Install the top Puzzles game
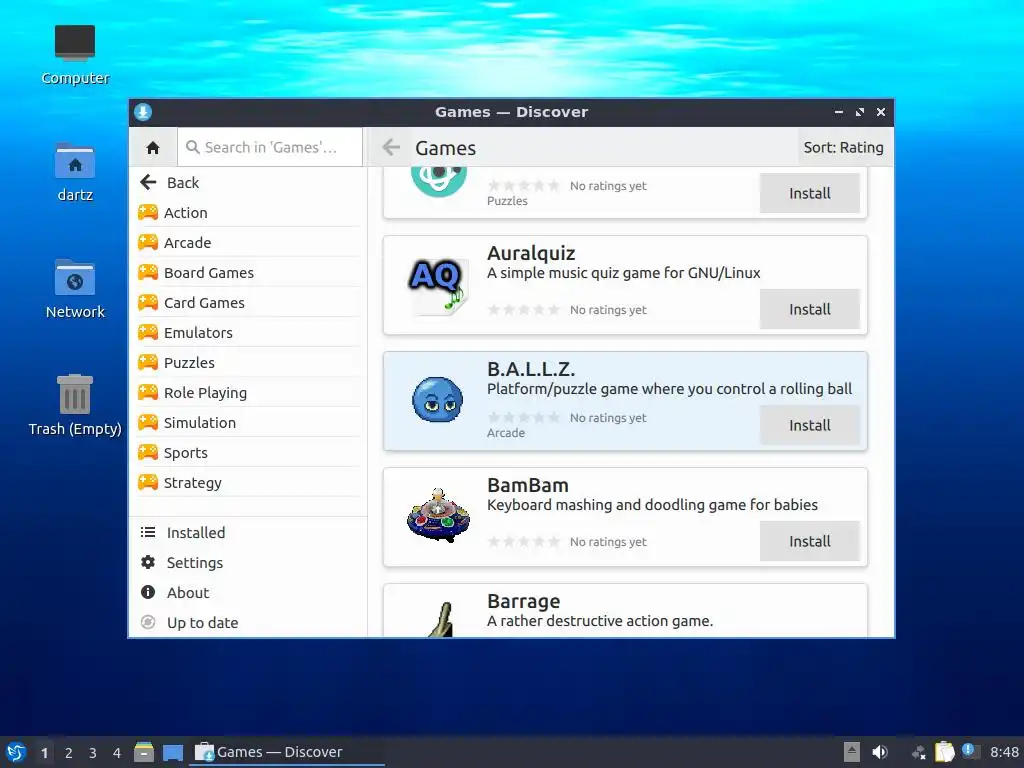This screenshot has height=768, width=1024. (810, 193)
